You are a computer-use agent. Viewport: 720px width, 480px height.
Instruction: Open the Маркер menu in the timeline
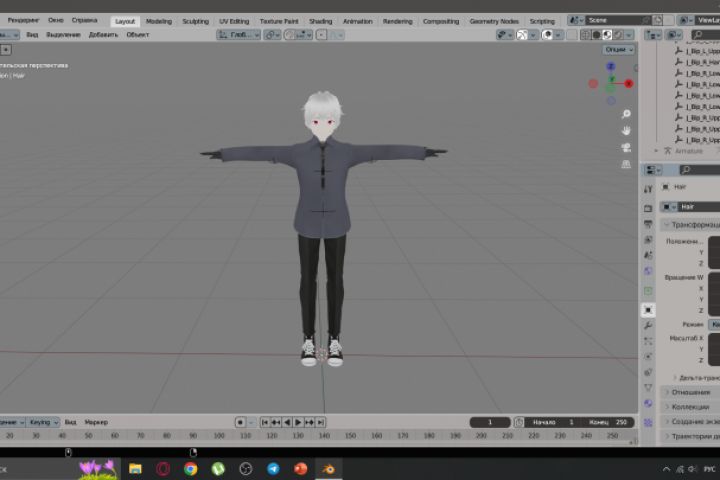click(96, 422)
